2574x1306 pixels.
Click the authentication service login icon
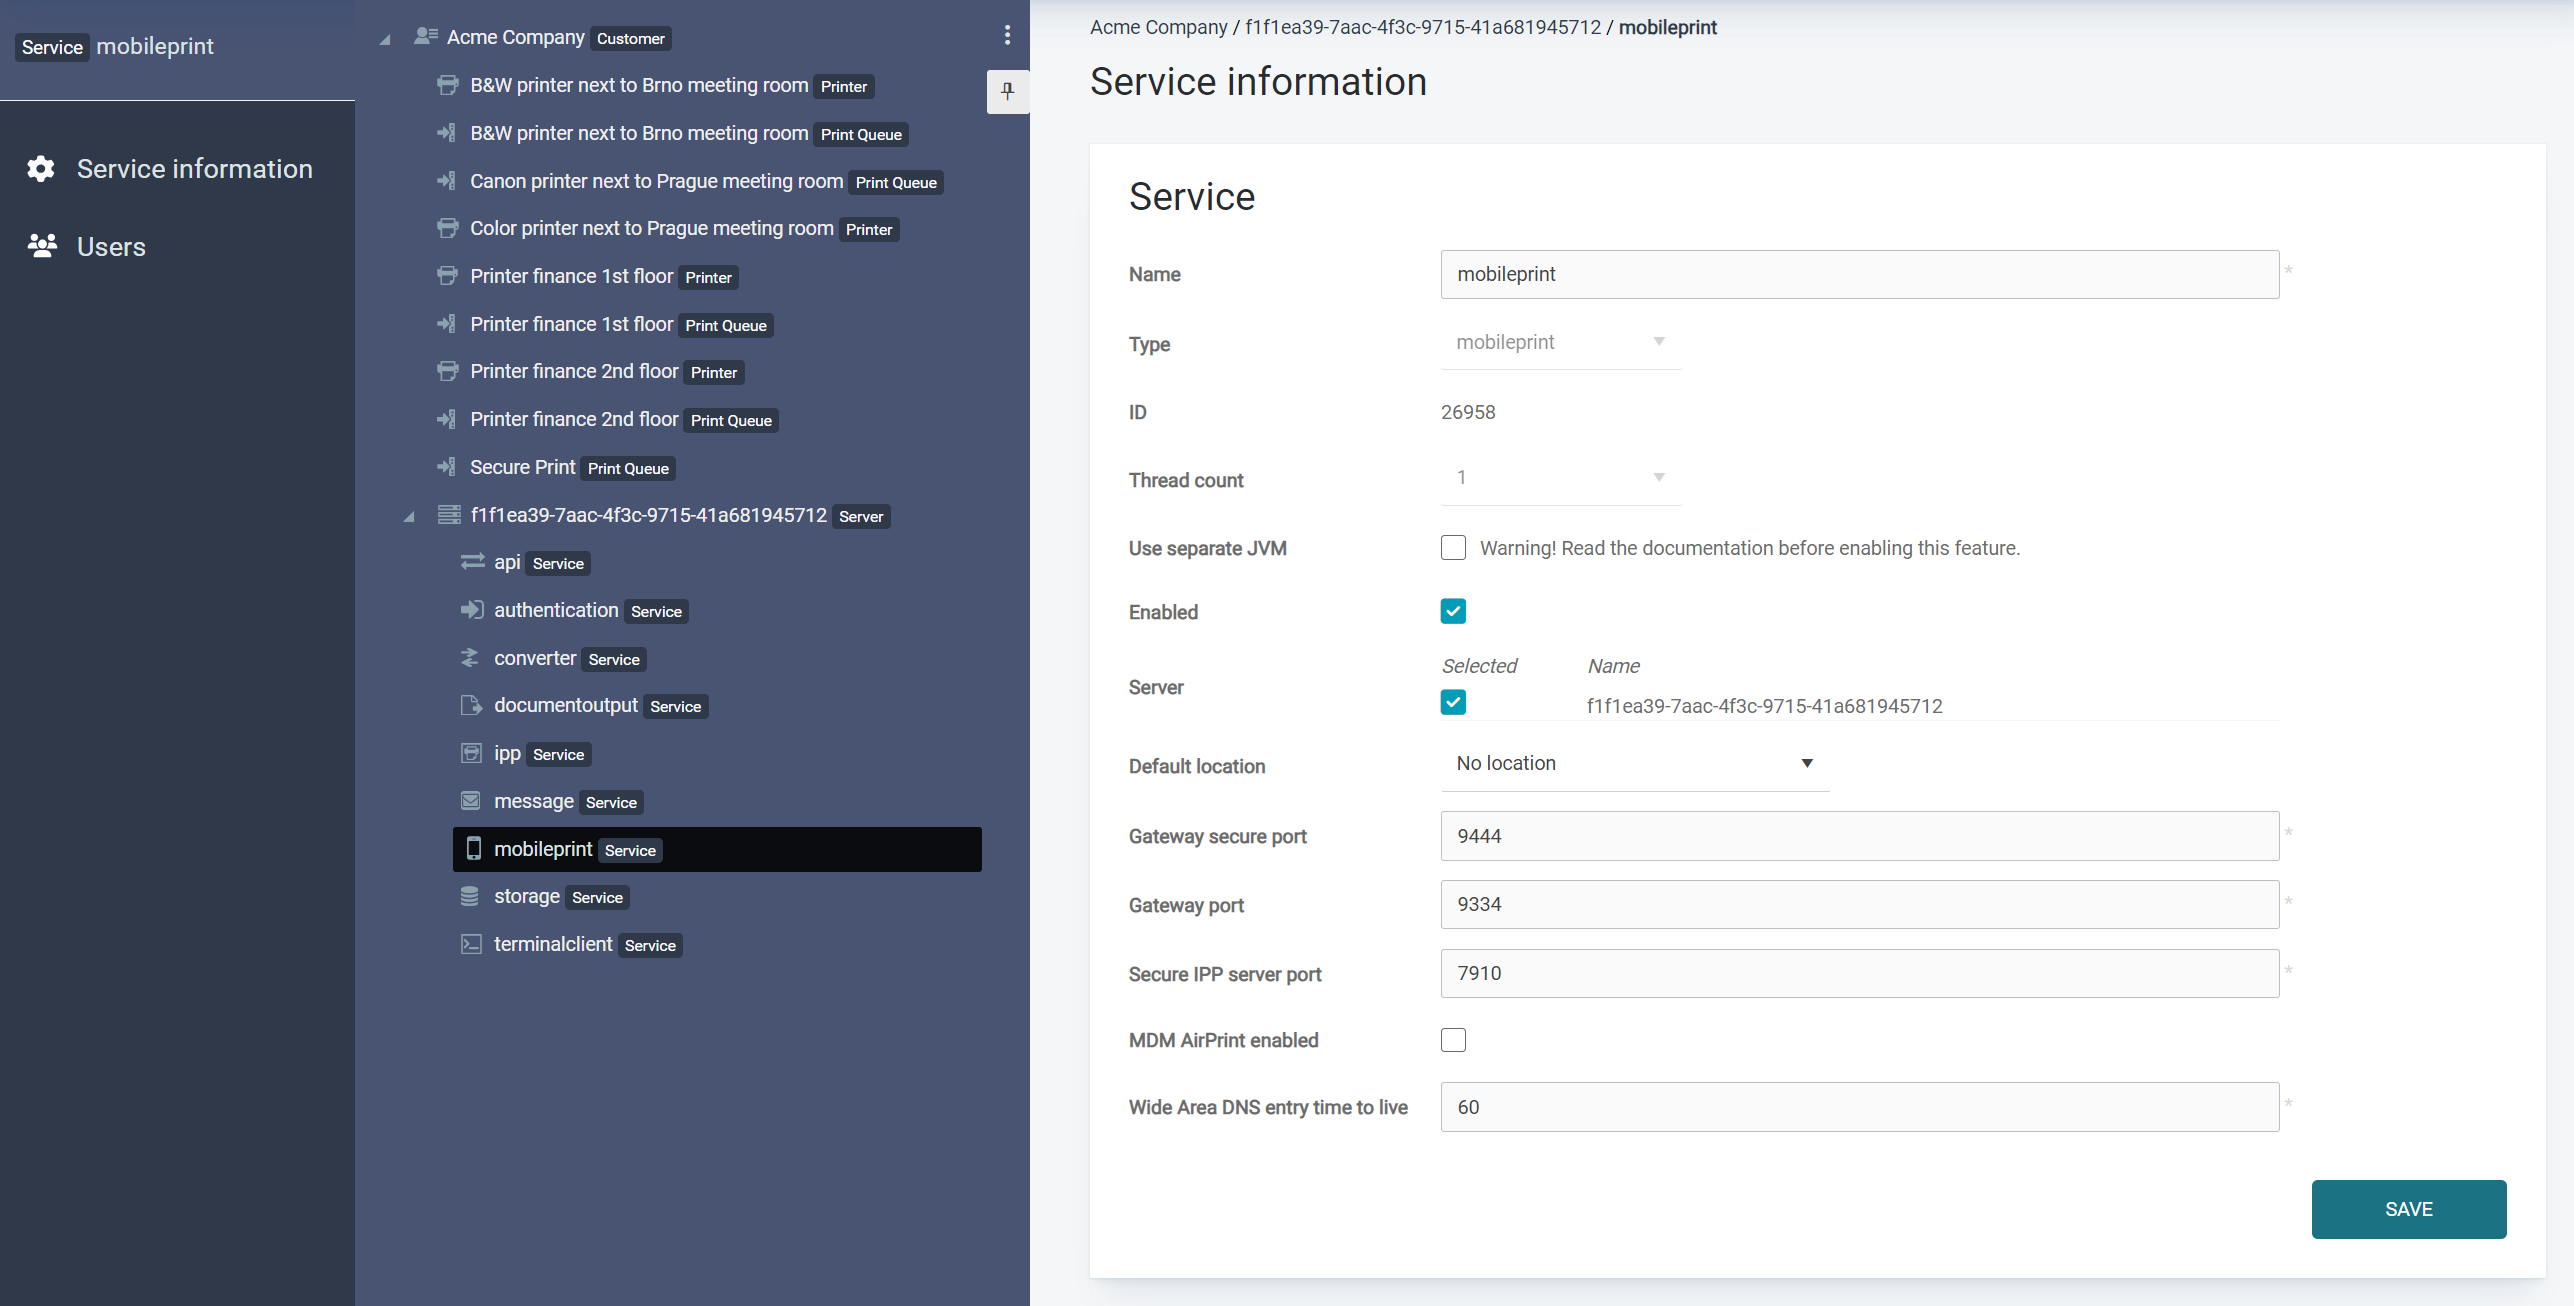coord(471,610)
